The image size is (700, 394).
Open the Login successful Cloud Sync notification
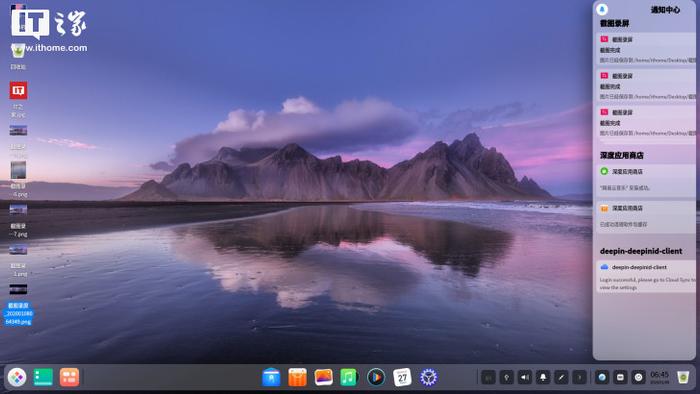645,276
